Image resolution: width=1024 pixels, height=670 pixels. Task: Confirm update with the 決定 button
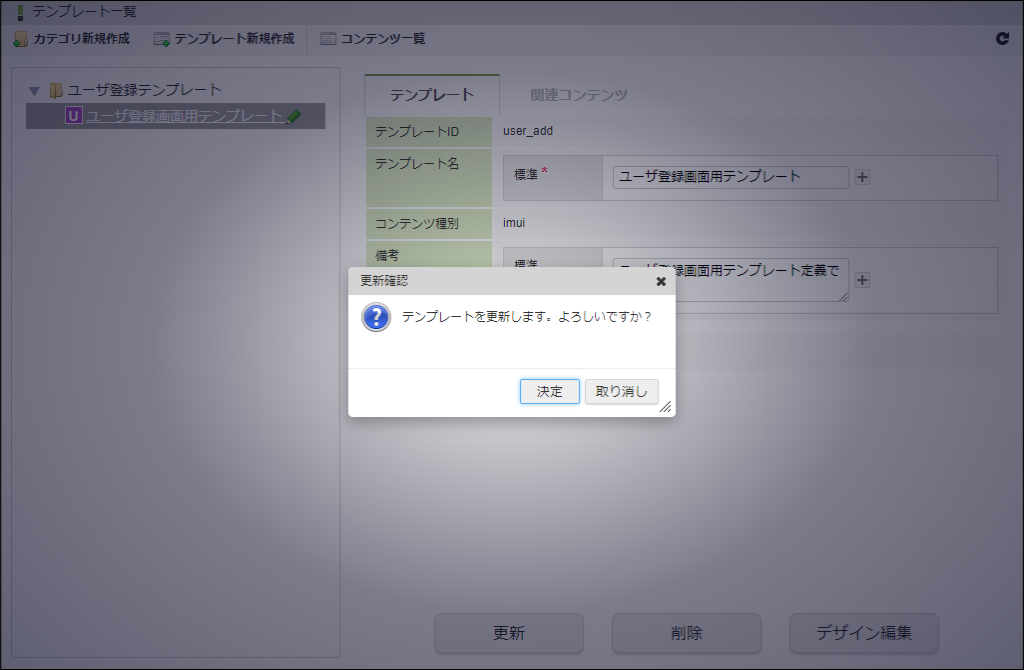[549, 391]
